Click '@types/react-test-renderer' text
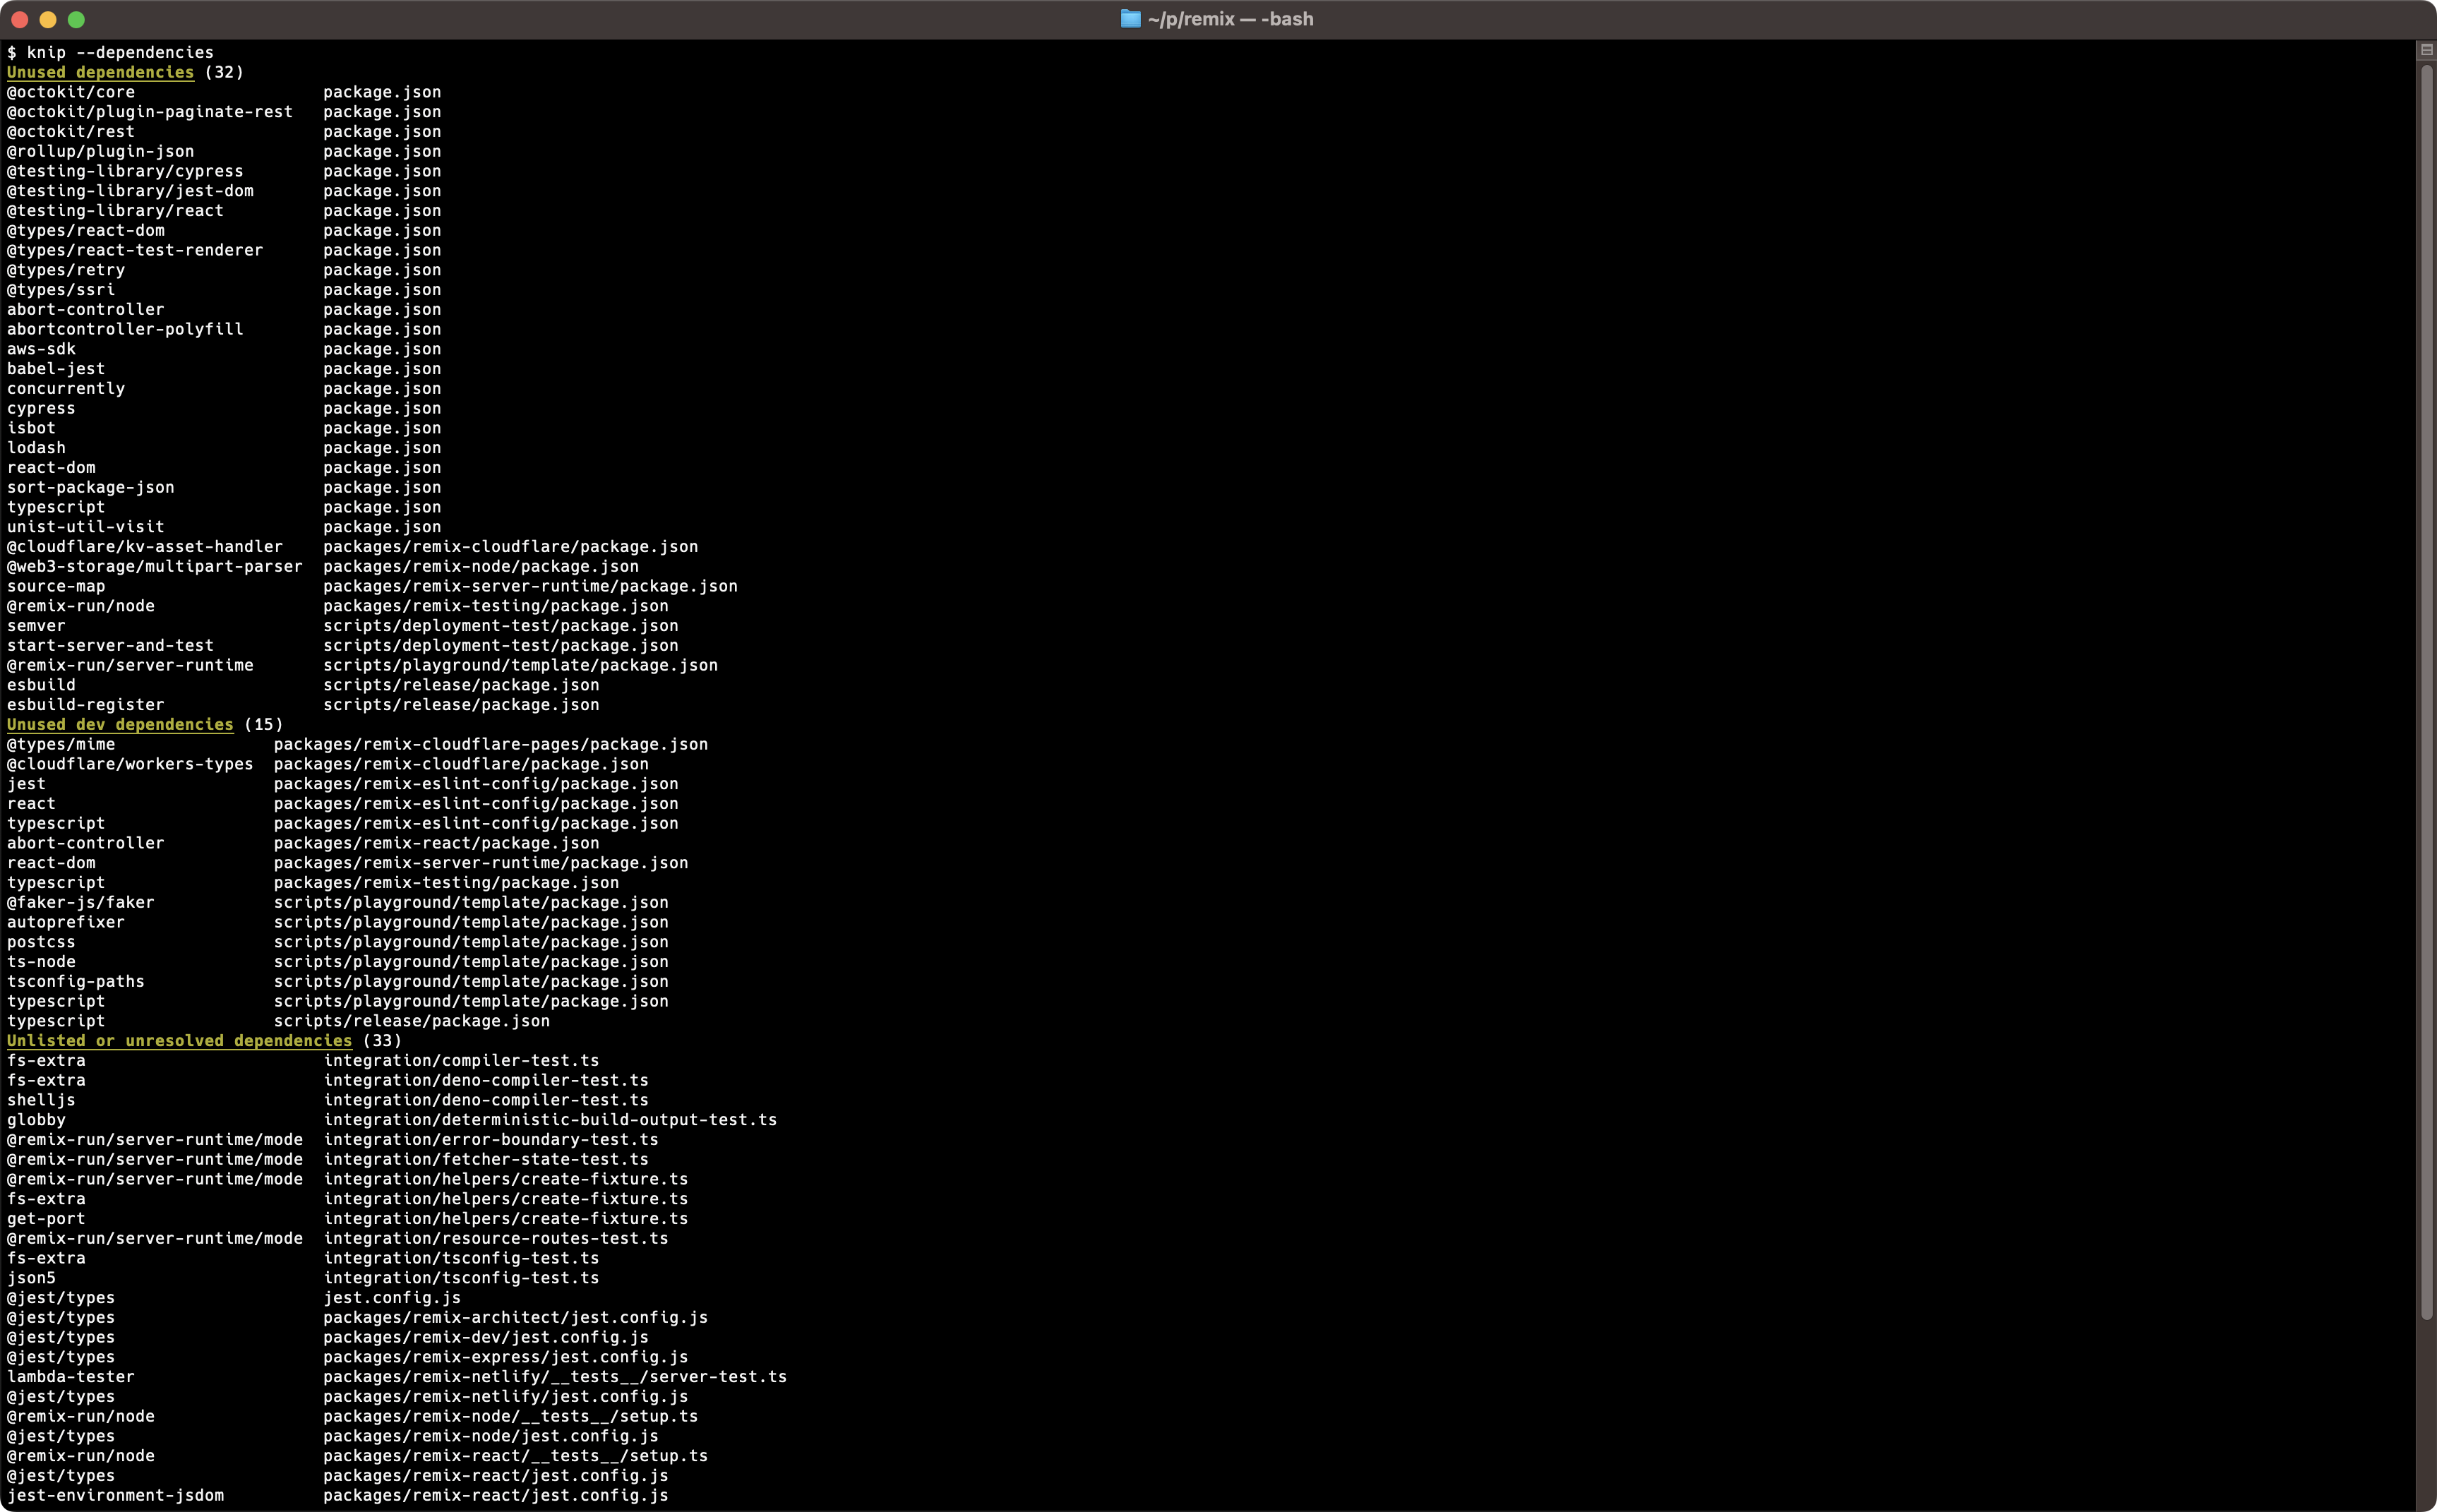Viewport: 2437px width, 1512px height. tap(135, 250)
